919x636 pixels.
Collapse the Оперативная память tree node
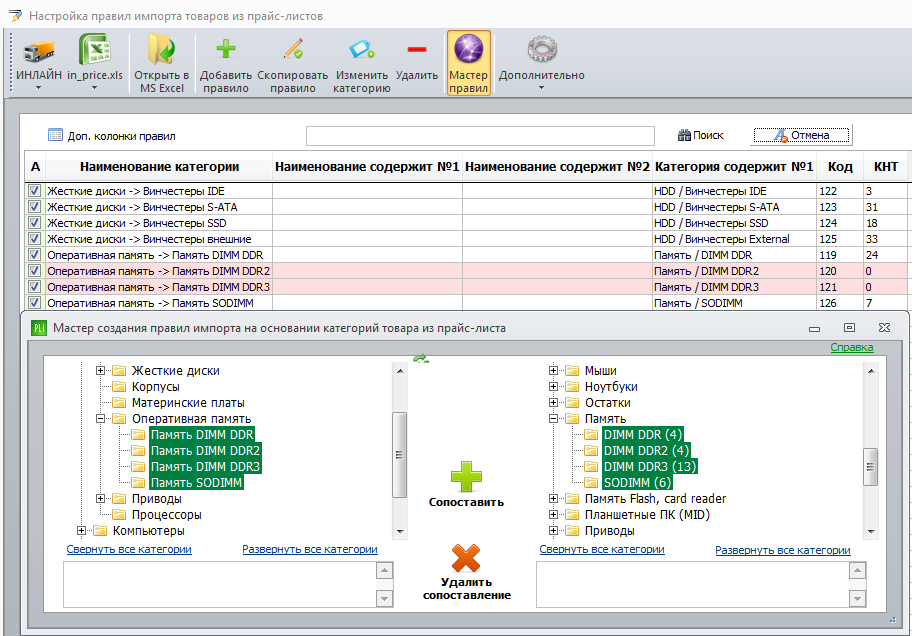coord(100,419)
